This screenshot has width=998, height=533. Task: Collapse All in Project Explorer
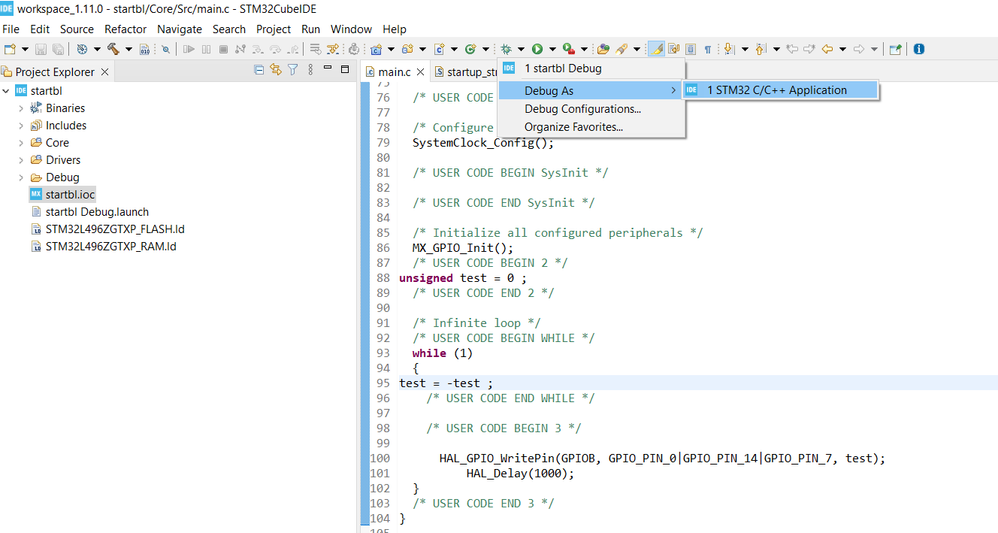click(259, 70)
